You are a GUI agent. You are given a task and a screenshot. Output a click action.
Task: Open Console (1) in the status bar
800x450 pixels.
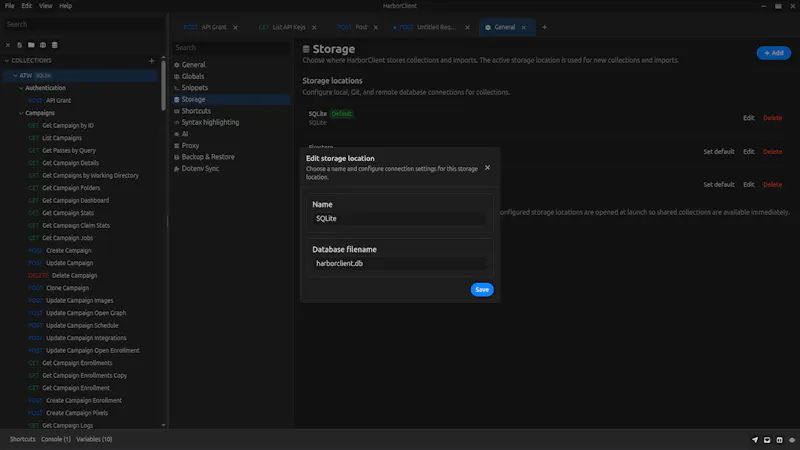pyautogui.click(x=56, y=439)
